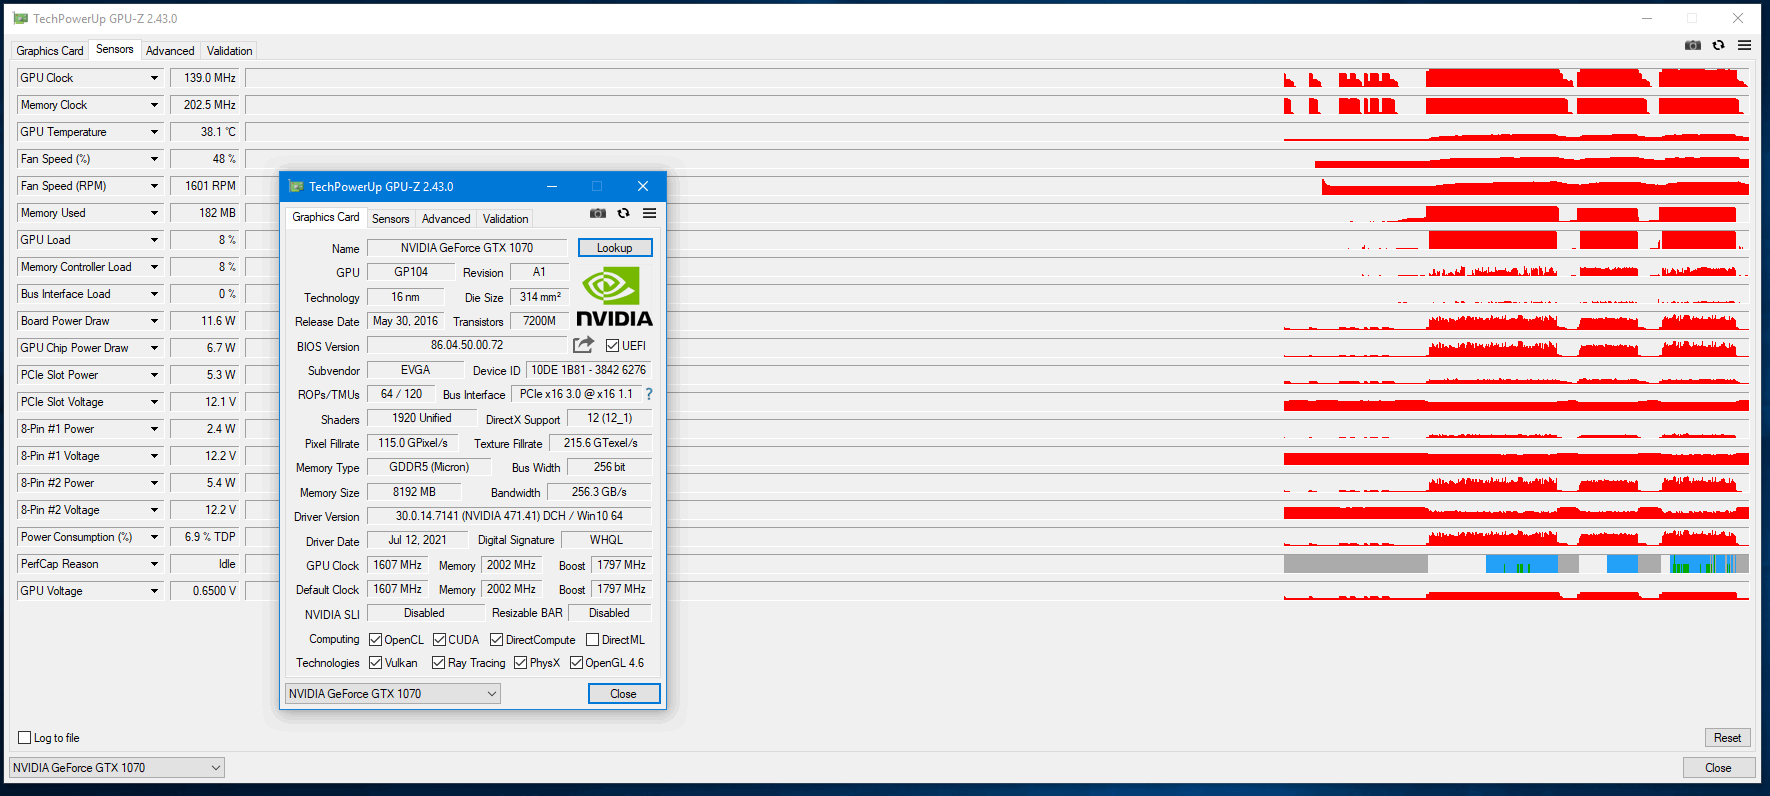The image size is (1770, 796).
Task: Click the Lookup button
Action: (x=615, y=248)
